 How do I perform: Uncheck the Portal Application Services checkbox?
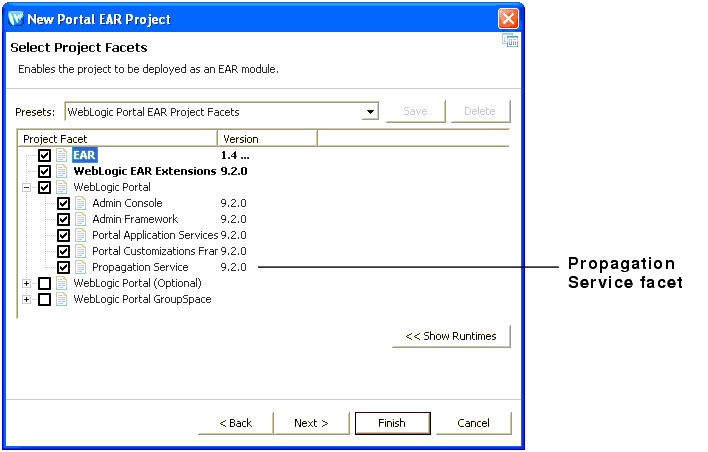coord(63,235)
